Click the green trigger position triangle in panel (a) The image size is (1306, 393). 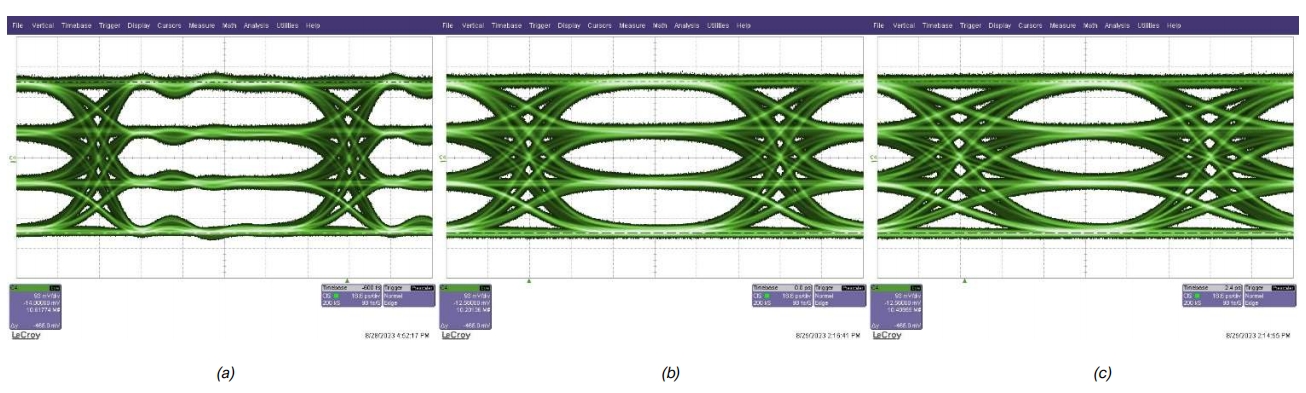pyautogui.click(x=347, y=280)
